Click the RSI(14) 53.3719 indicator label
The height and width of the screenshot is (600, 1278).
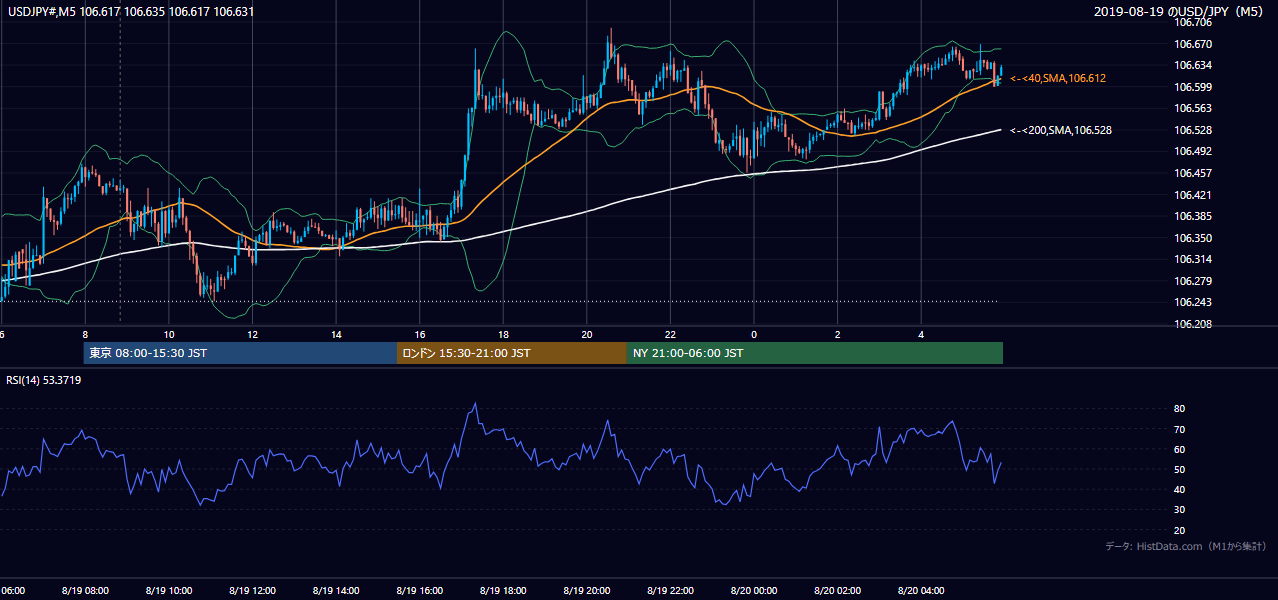pyautogui.click(x=44, y=380)
